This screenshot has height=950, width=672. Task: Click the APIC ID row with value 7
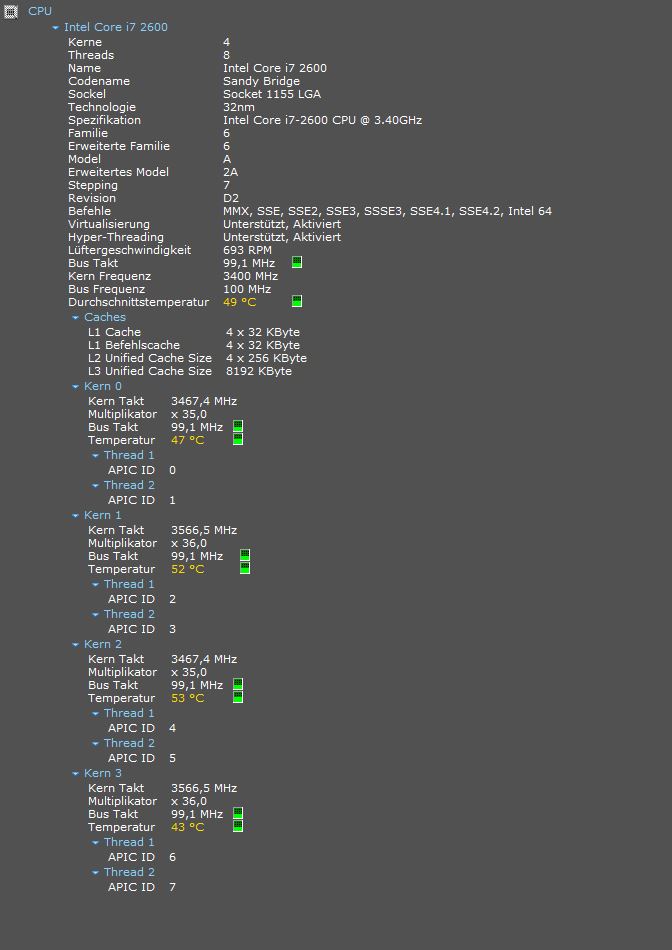142,887
